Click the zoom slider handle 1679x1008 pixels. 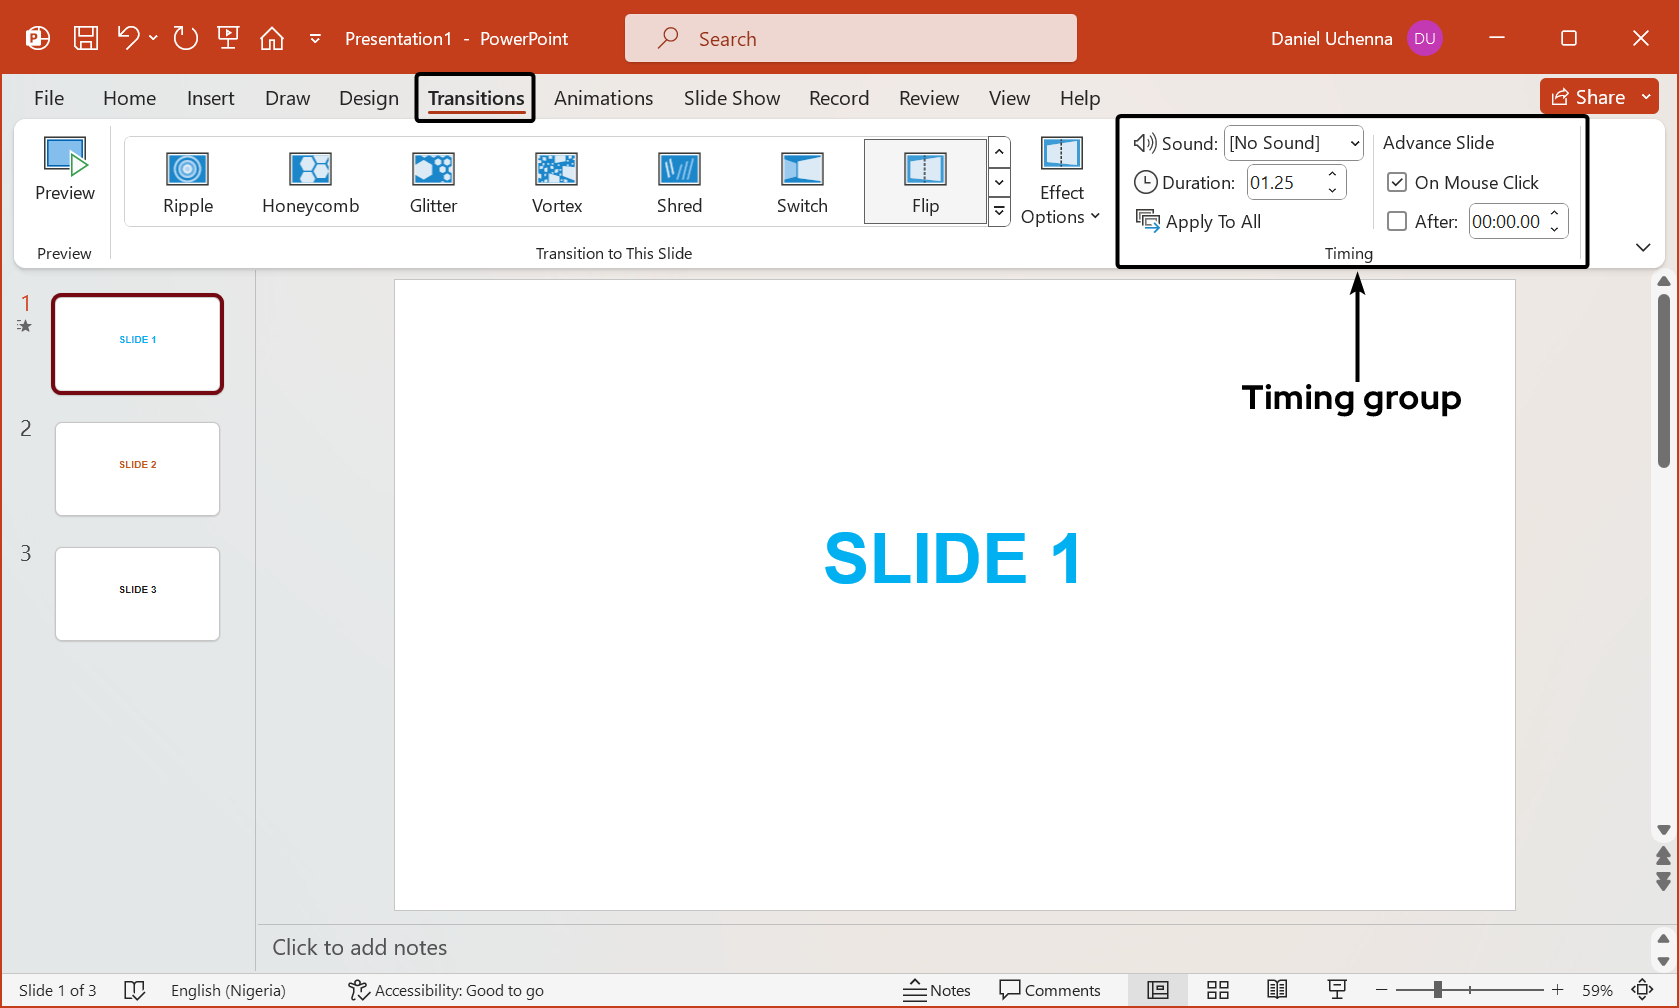click(x=1437, y=990)
